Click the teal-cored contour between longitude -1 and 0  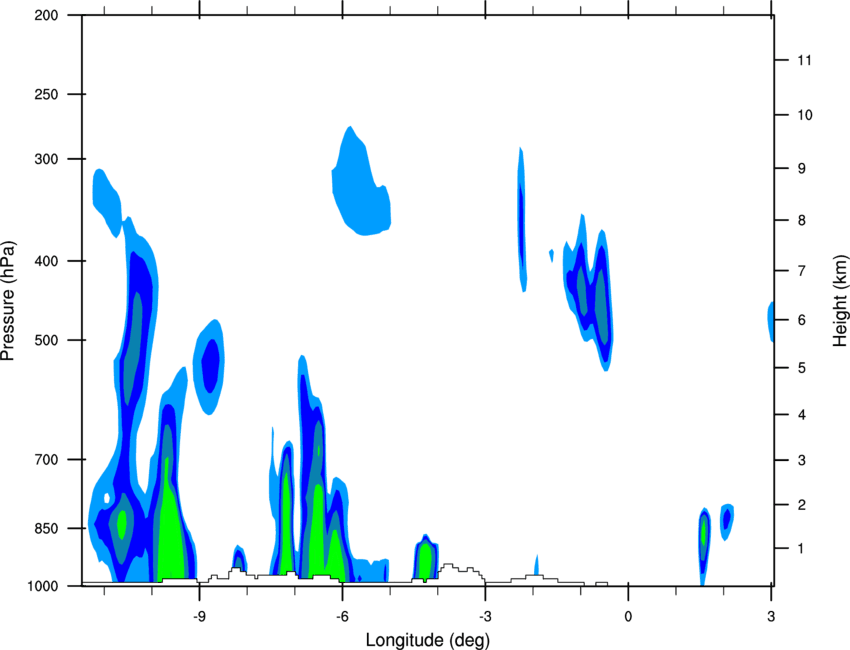[590, 293]
